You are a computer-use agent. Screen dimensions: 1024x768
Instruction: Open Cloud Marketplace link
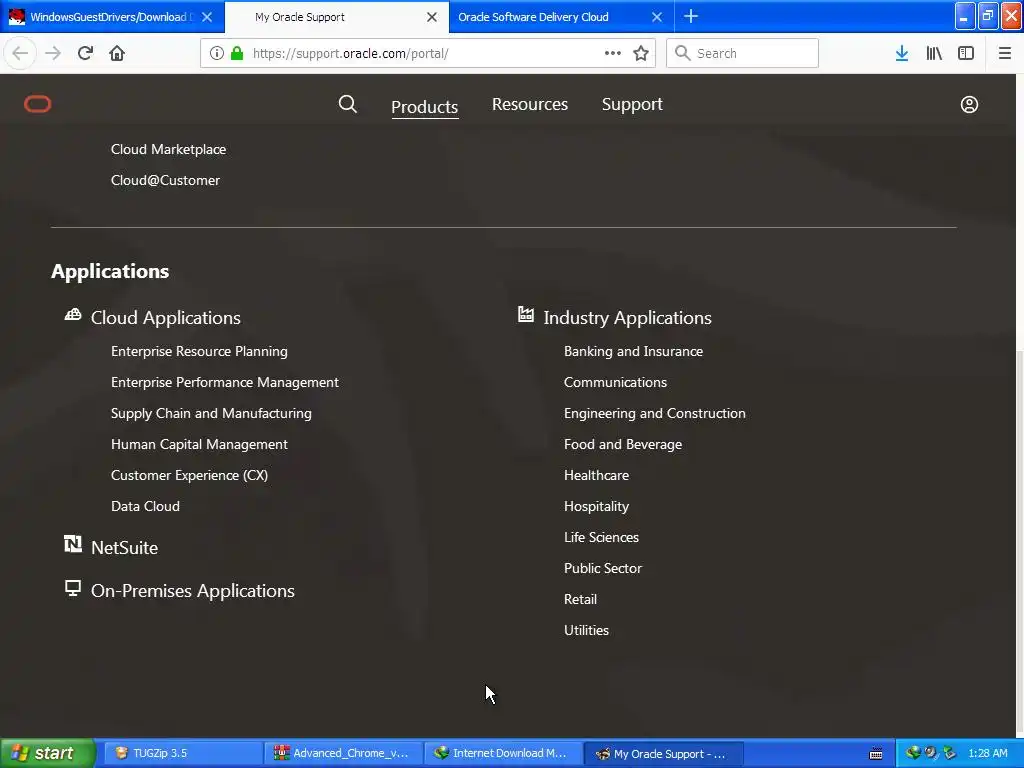coord(168,150)
